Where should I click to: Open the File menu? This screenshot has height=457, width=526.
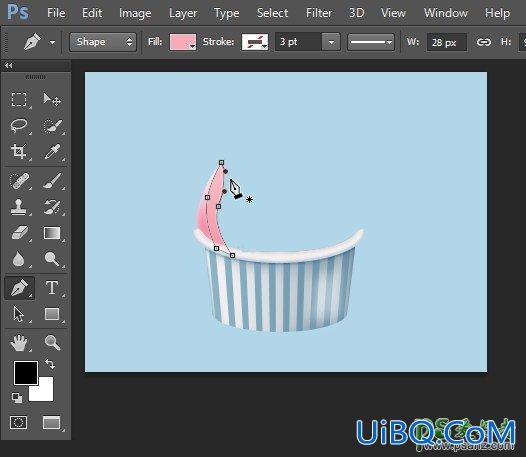[56, 13]
